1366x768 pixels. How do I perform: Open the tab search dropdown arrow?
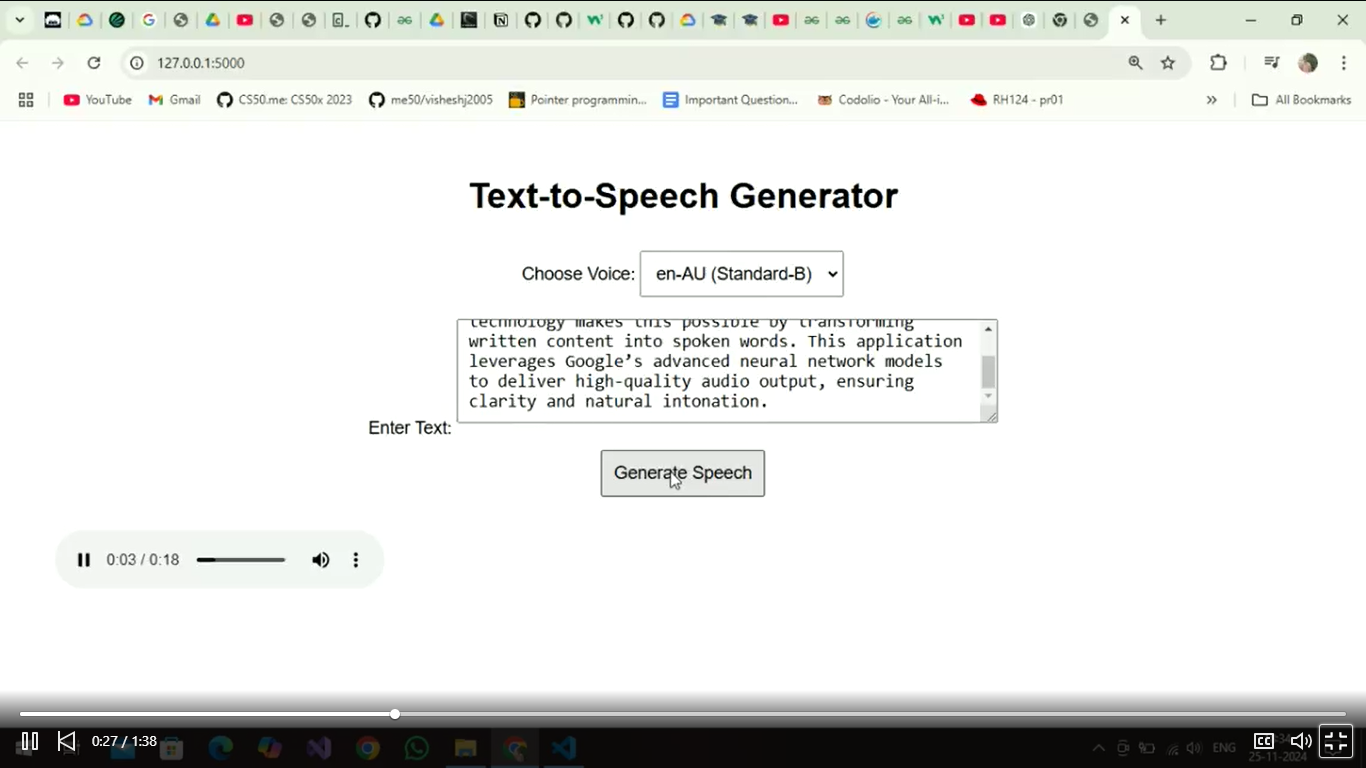click(19, 20)
